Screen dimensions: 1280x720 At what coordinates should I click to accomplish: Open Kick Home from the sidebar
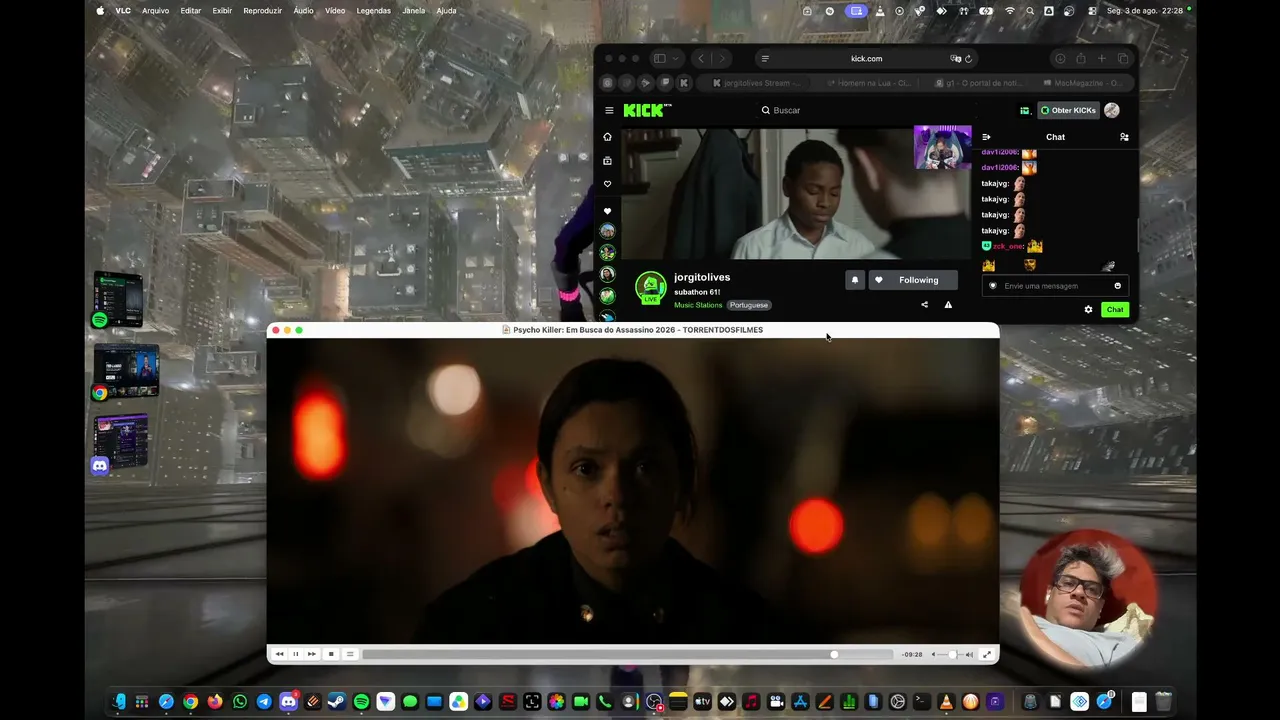[x=607, y=137]
